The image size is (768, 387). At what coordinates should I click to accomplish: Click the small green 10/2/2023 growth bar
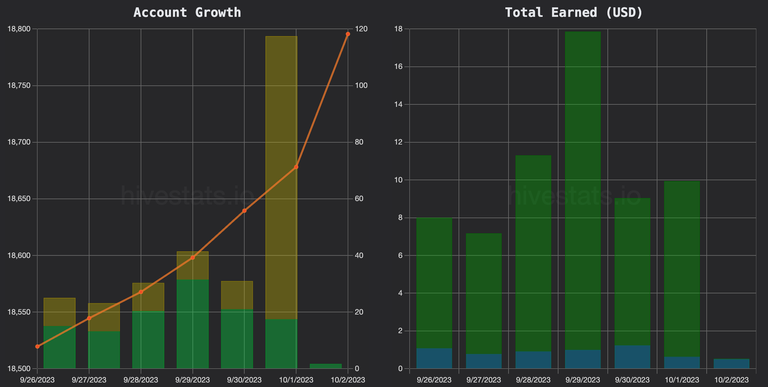pos(326,366)
